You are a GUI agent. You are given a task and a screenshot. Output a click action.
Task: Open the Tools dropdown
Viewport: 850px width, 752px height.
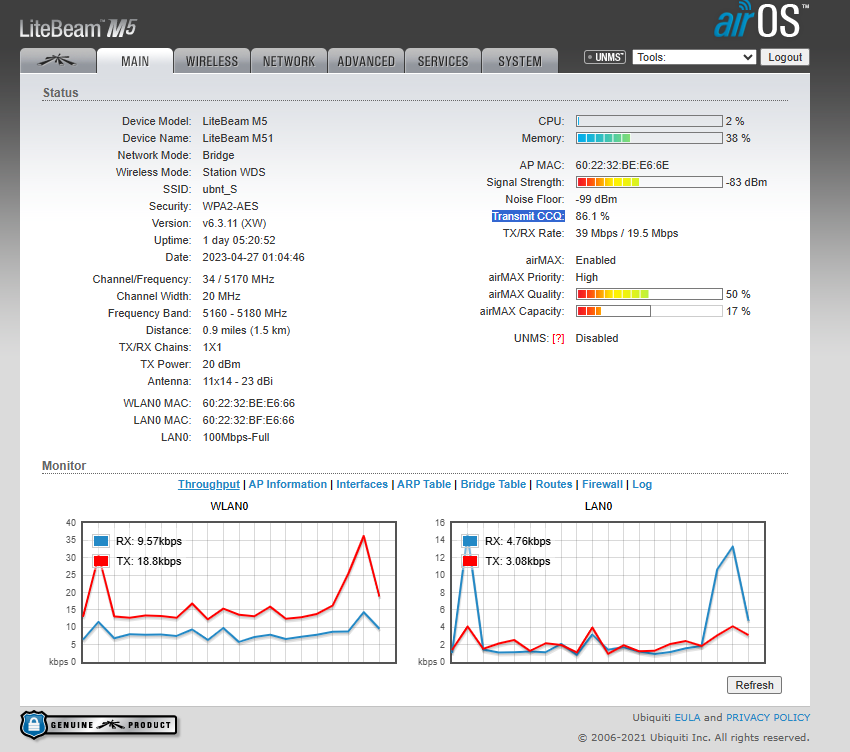point(694,58)
